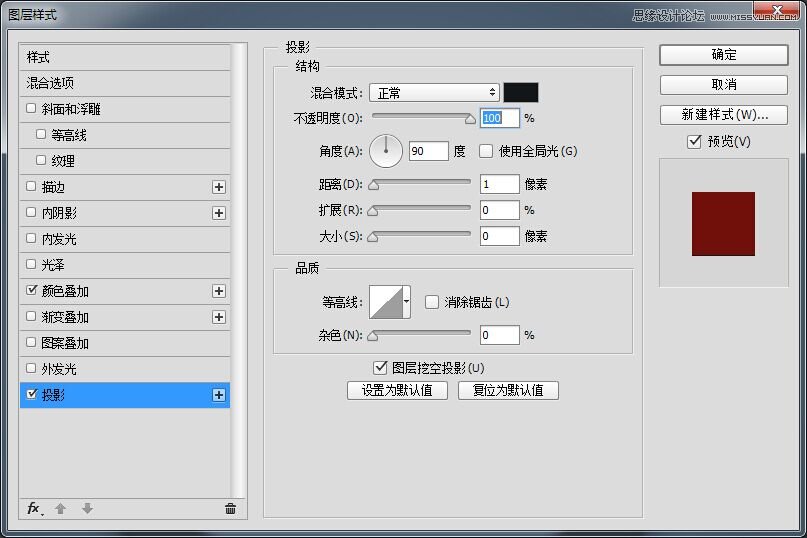Image resolution: width=807 pixels, height=538 pixels.
Task: Click the plus icon next to 颜色叠加
Action: (x=219, y=291)
